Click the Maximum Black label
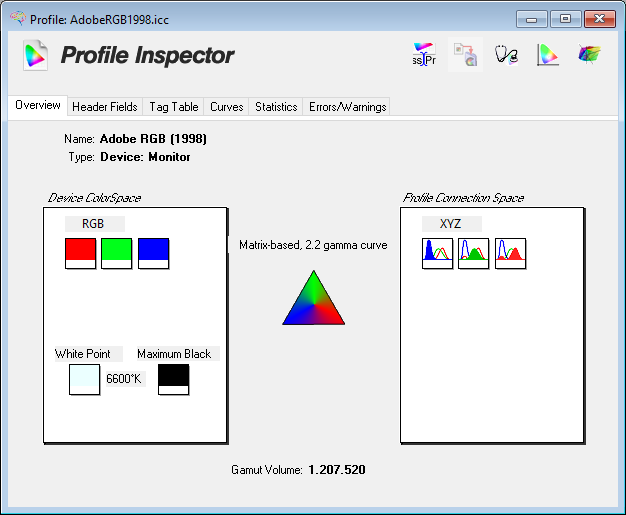Screen dimensions: 626x515 pos(178,354)
